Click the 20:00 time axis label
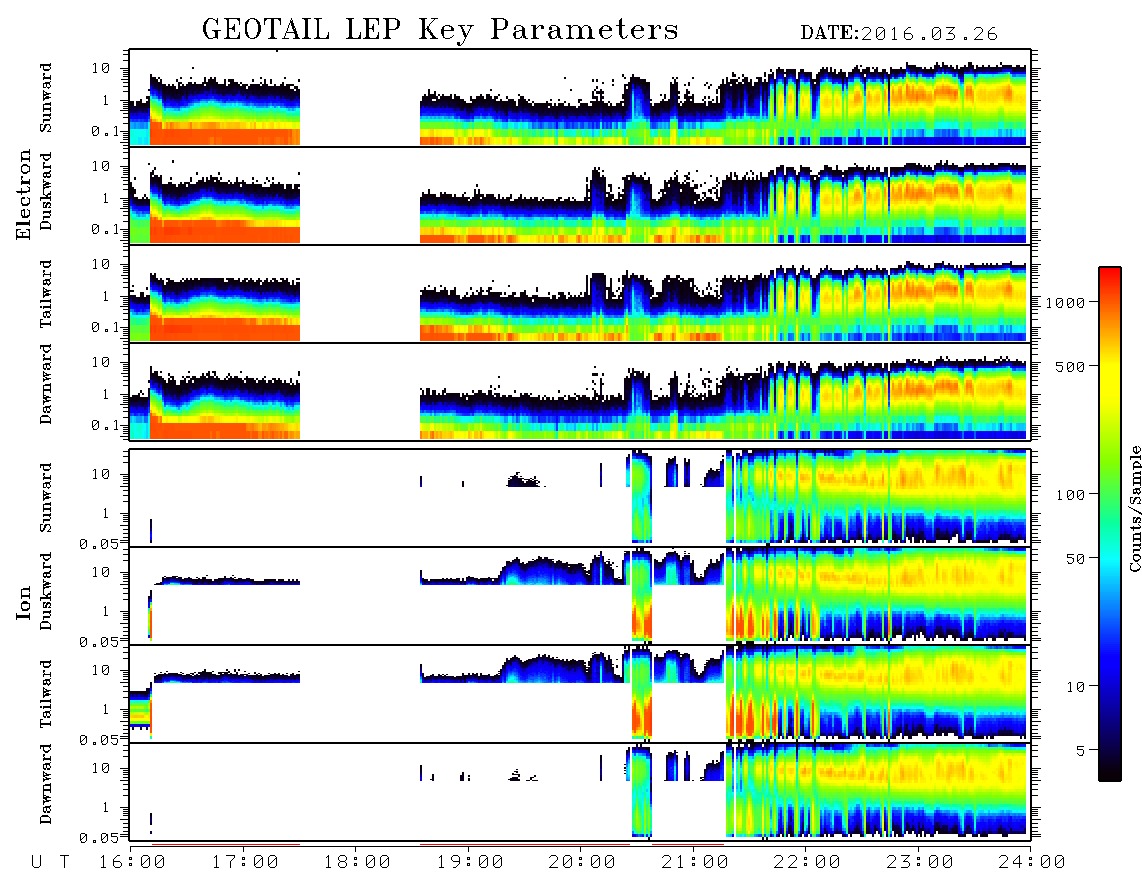1142x880 pixels. 582,863
